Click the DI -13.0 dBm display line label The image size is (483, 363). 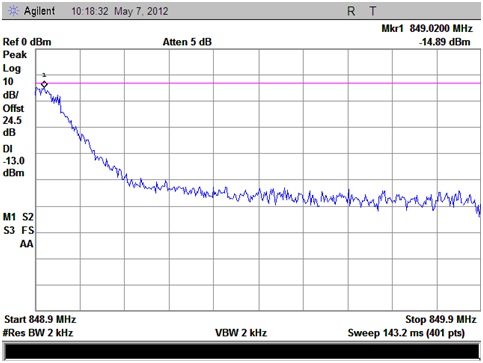coord(14,161)
